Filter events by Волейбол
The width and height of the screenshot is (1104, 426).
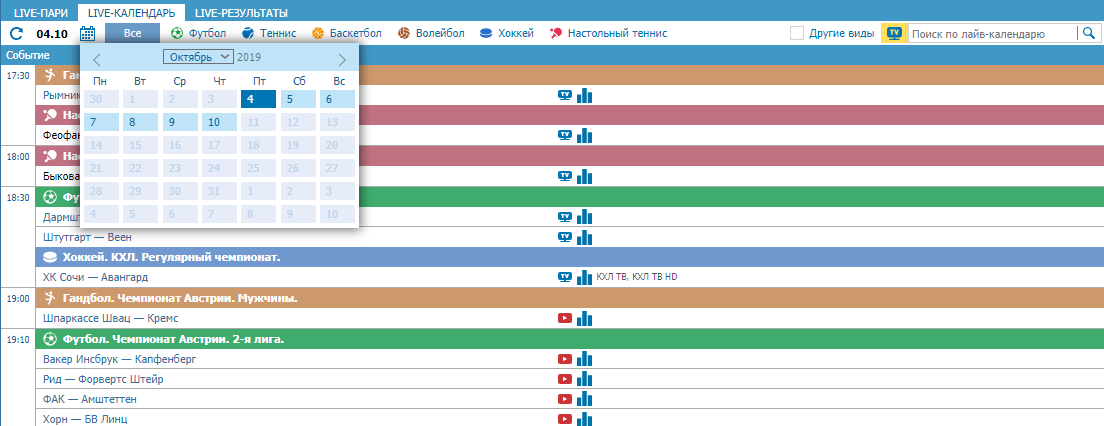click(x=431, y=33)
